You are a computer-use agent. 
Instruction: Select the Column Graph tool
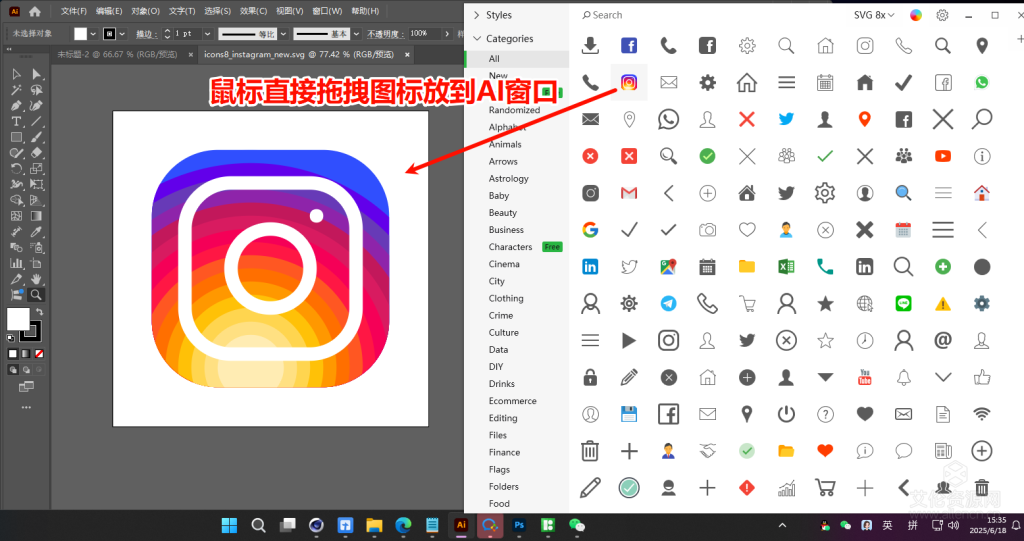16,263
